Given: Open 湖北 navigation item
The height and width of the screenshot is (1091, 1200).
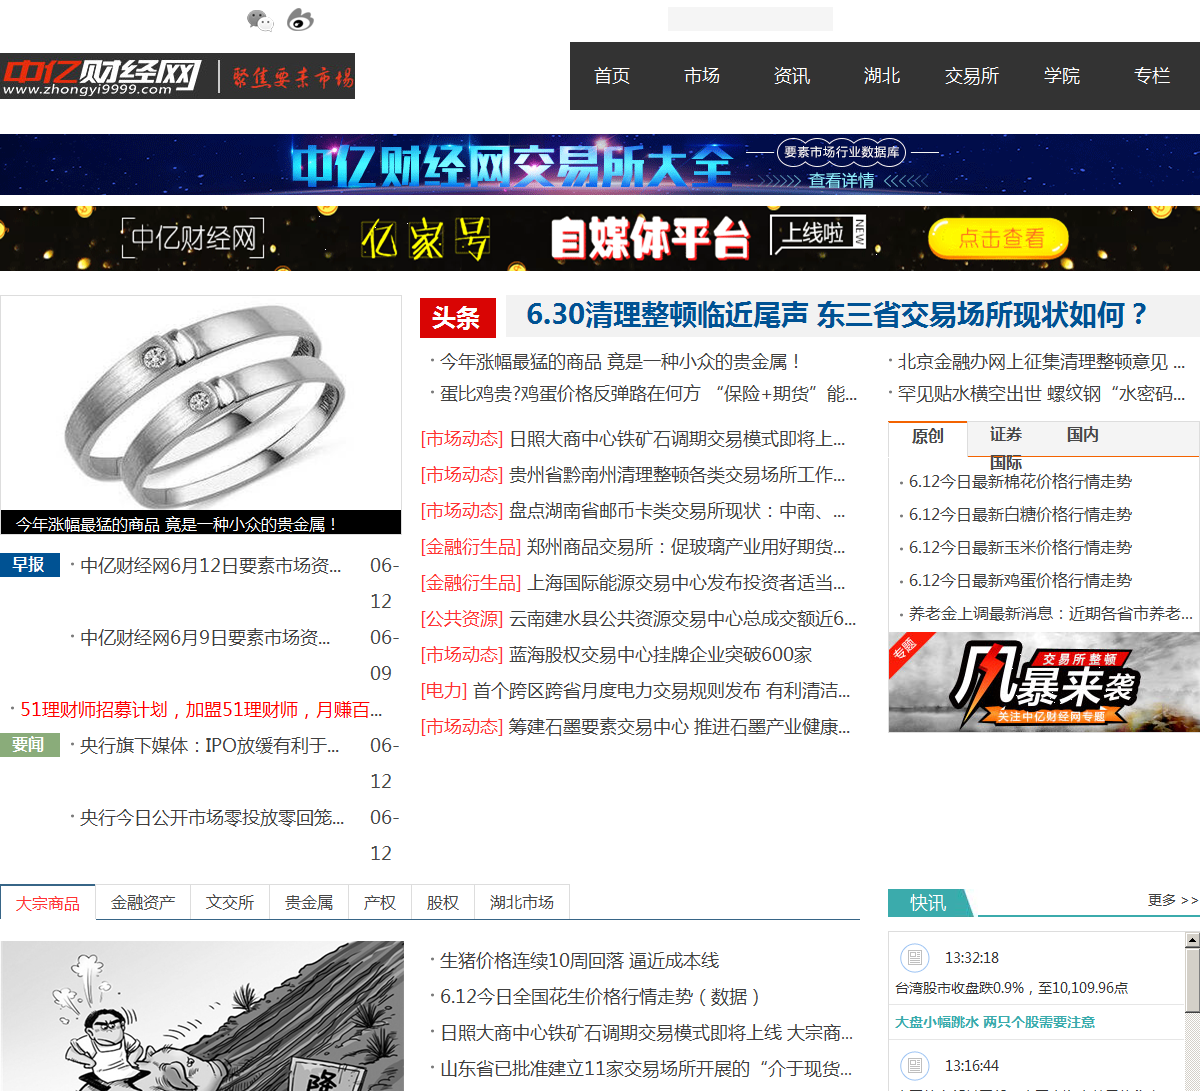Looking at the screenshot, I should click(882, 76).
